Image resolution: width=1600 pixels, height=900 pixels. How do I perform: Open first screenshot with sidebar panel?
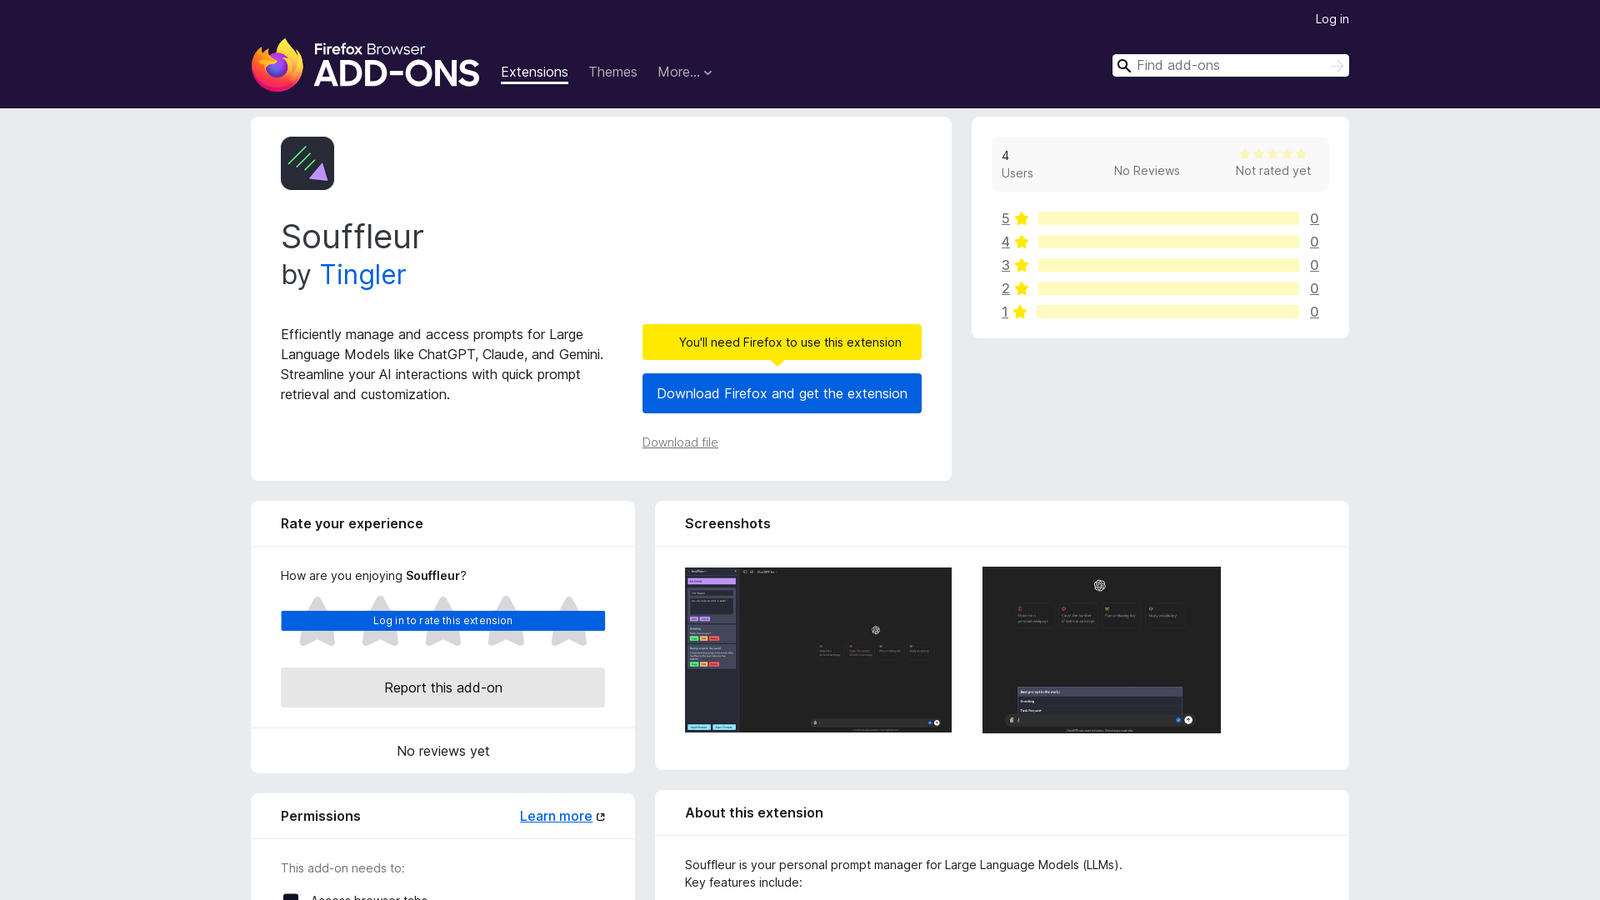[x=818, y=650]
